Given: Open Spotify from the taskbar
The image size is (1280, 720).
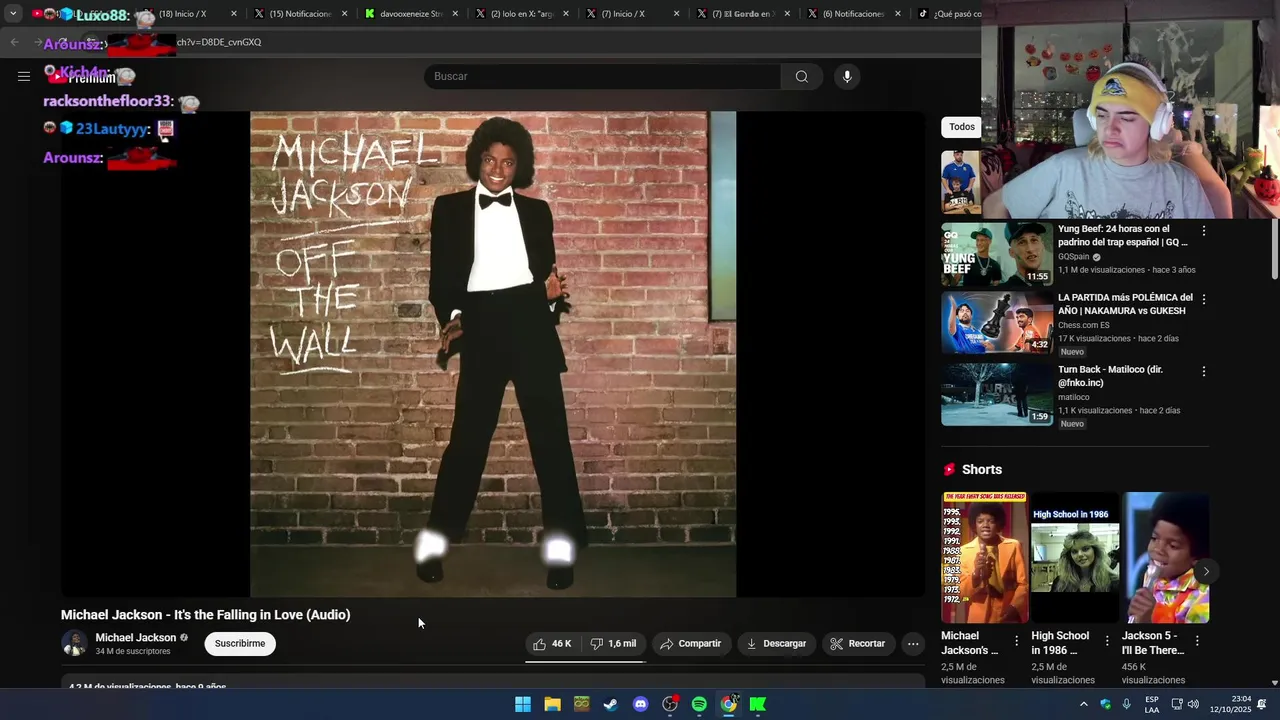Looking at the screenshot, I should point(699,704).
